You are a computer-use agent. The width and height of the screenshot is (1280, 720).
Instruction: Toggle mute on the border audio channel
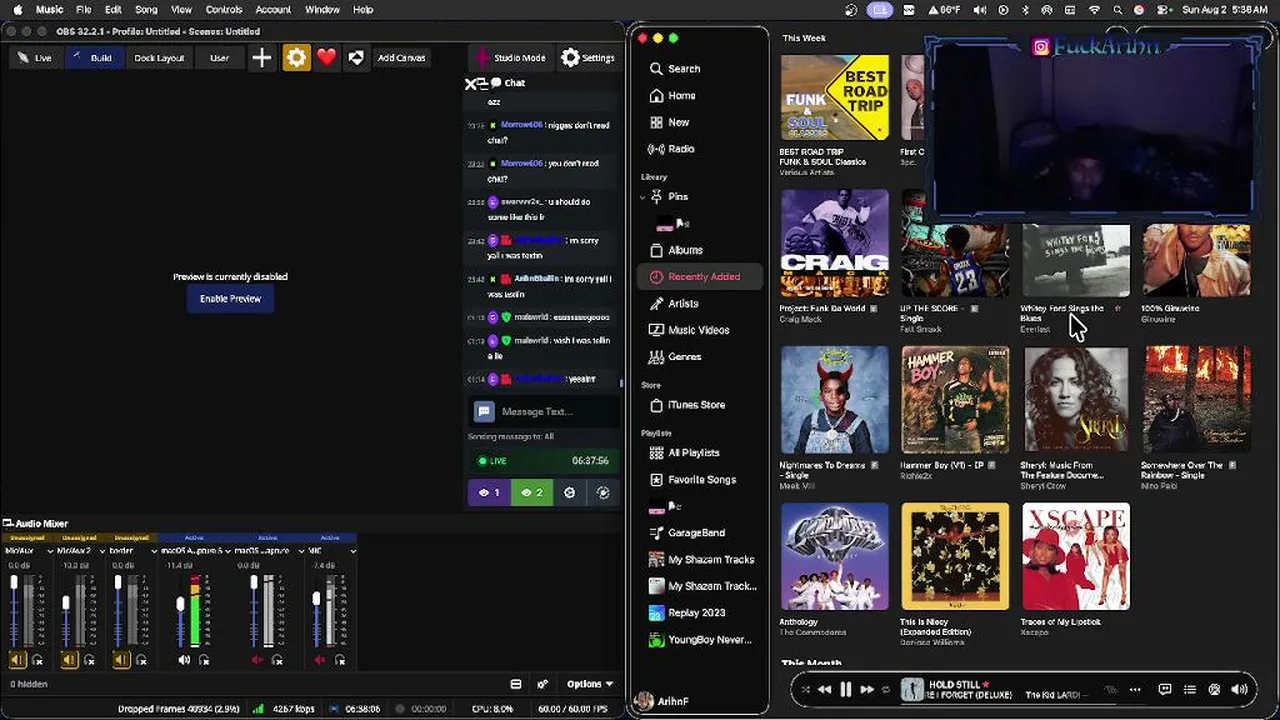(121, 660)
